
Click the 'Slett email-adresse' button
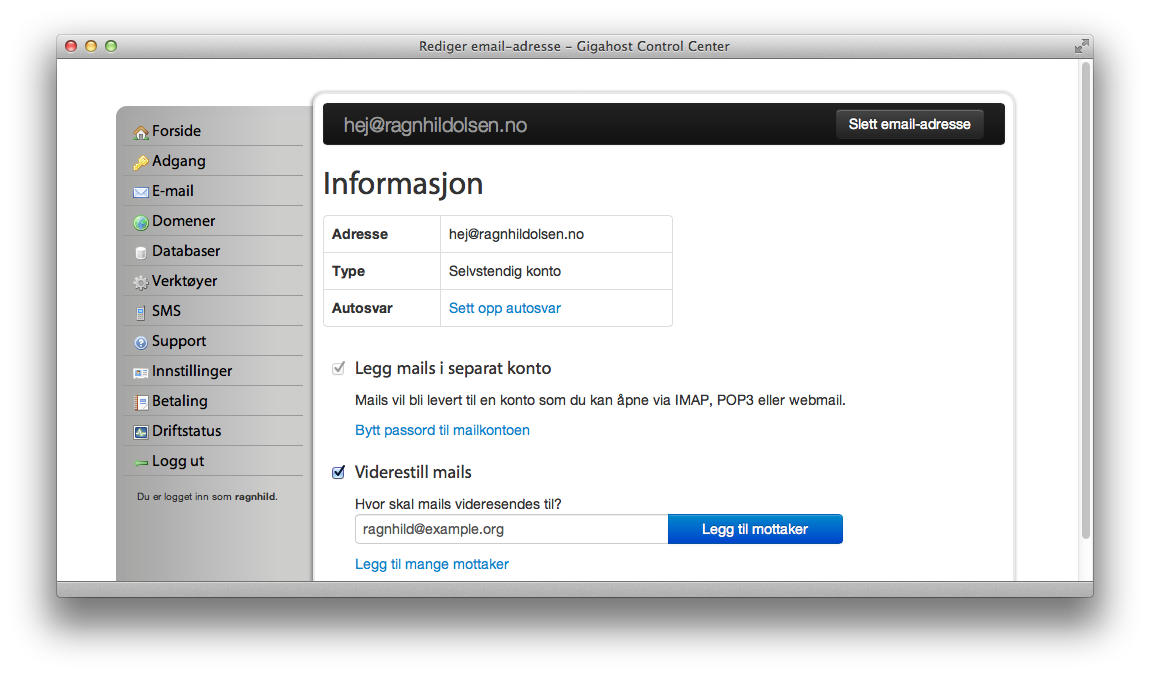point(909,124)
